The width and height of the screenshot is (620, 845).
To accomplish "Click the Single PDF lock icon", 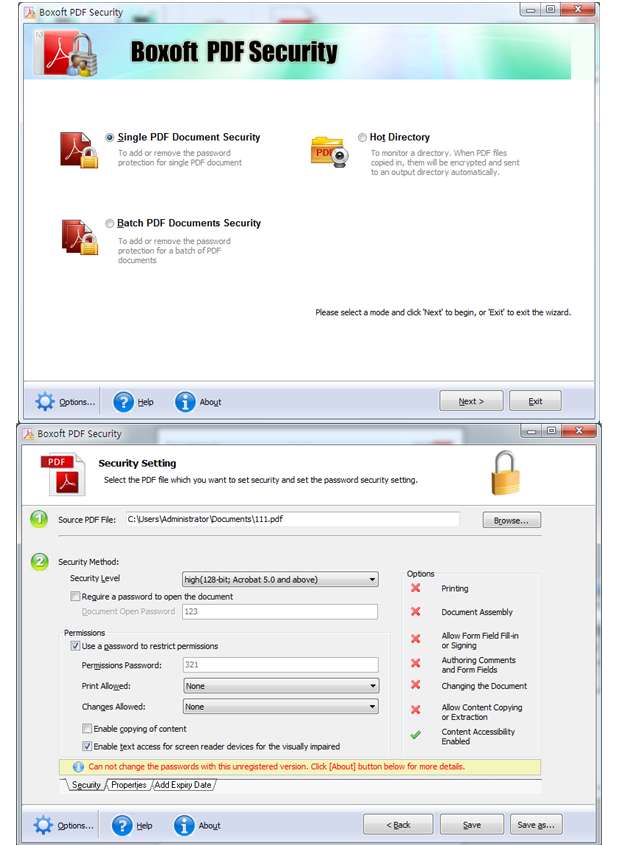I will click(79, 150).
